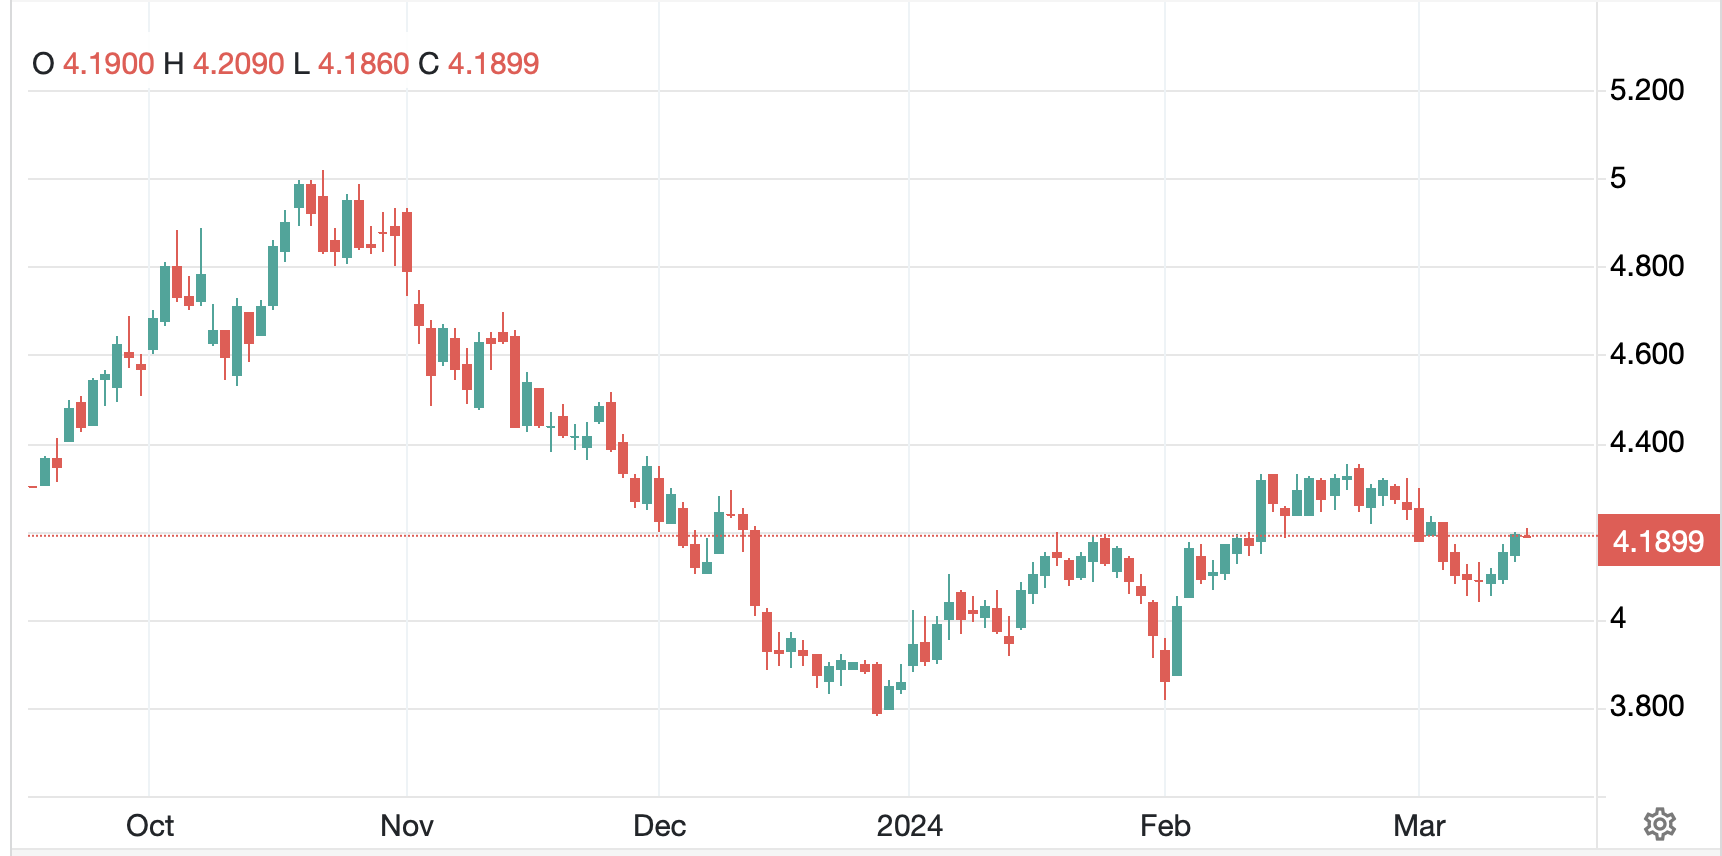Click the price scale label 4
Viewport: 1722px width, 856px height.
point(1618,618)
